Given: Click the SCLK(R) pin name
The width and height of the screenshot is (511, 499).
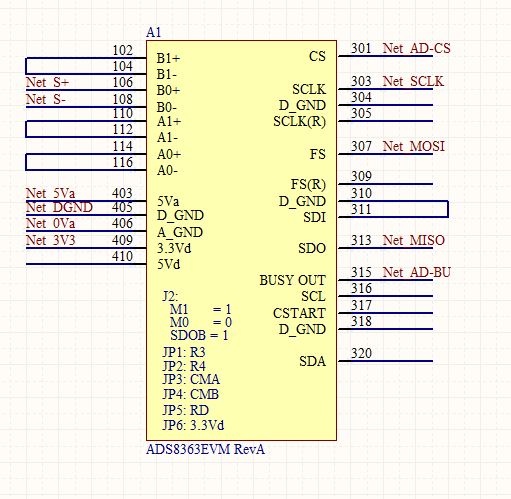Looking at the screenshot, I should tap(300, 122).
